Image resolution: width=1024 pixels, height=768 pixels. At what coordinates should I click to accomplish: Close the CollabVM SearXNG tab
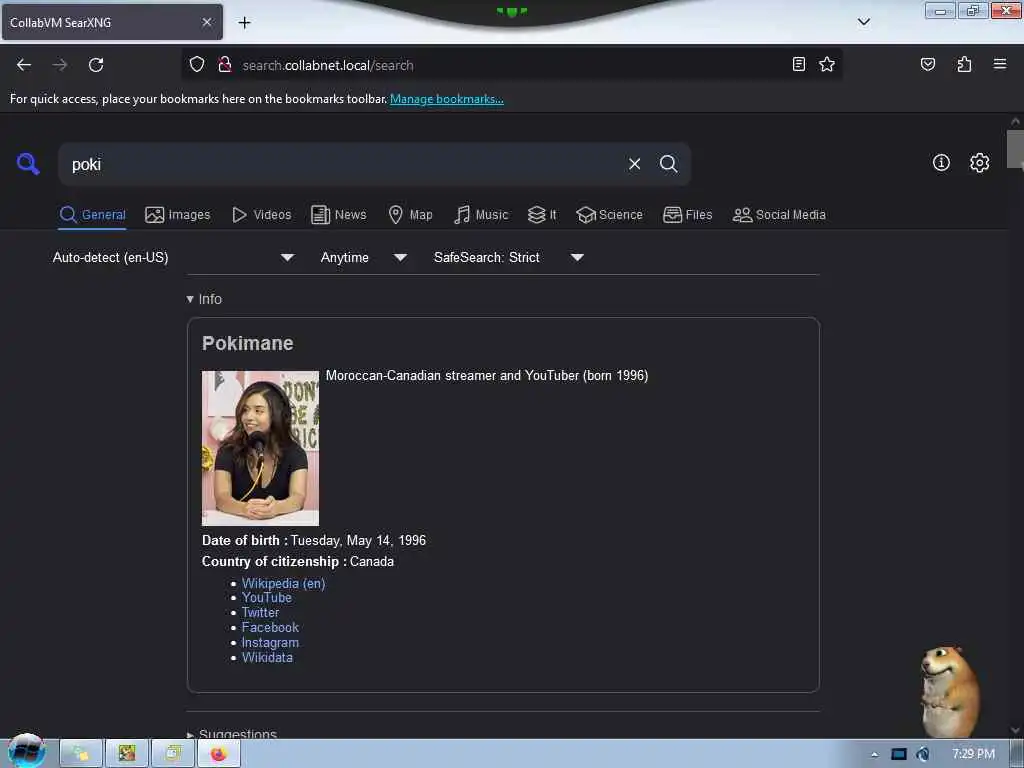pos(206,22)
